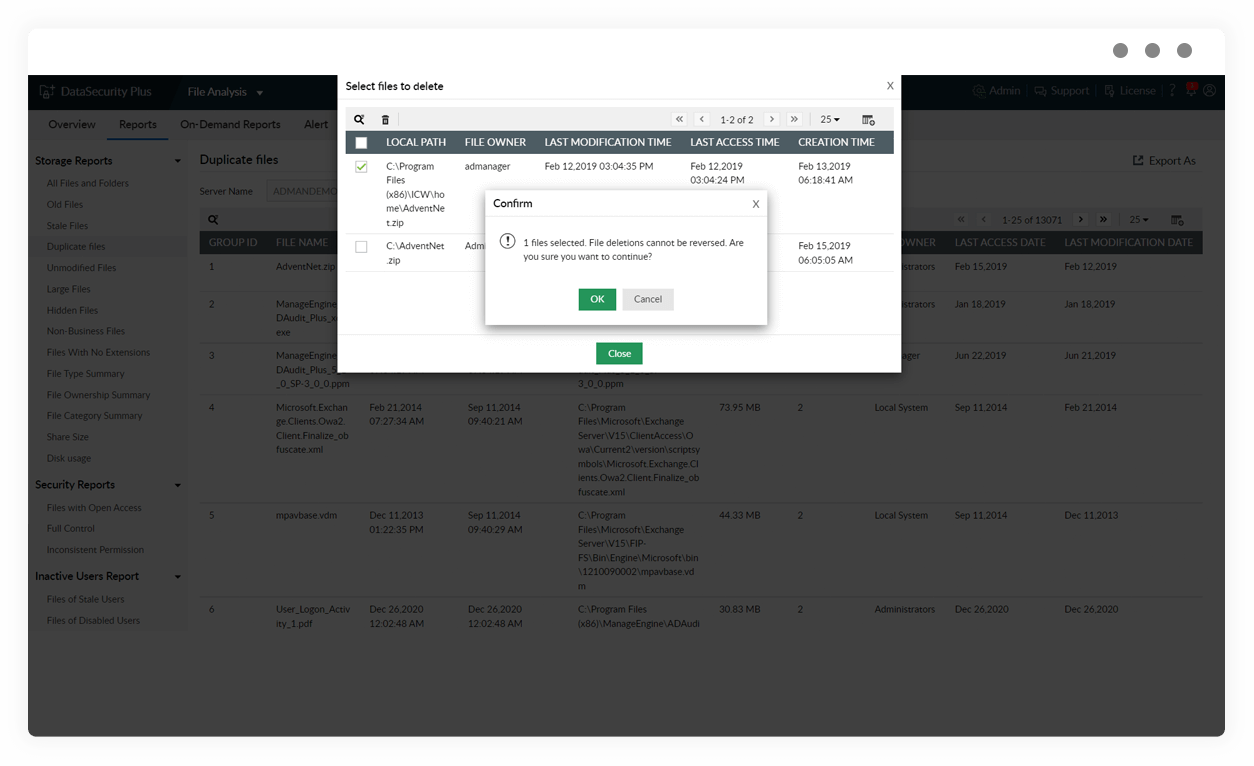Switch to the Overview tab
The width and height of the screenshot is (1254, 766).
71,125
